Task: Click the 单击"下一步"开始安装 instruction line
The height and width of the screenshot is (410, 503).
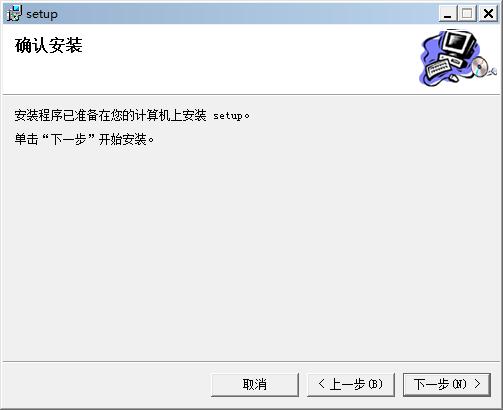Action: (84, 139)
